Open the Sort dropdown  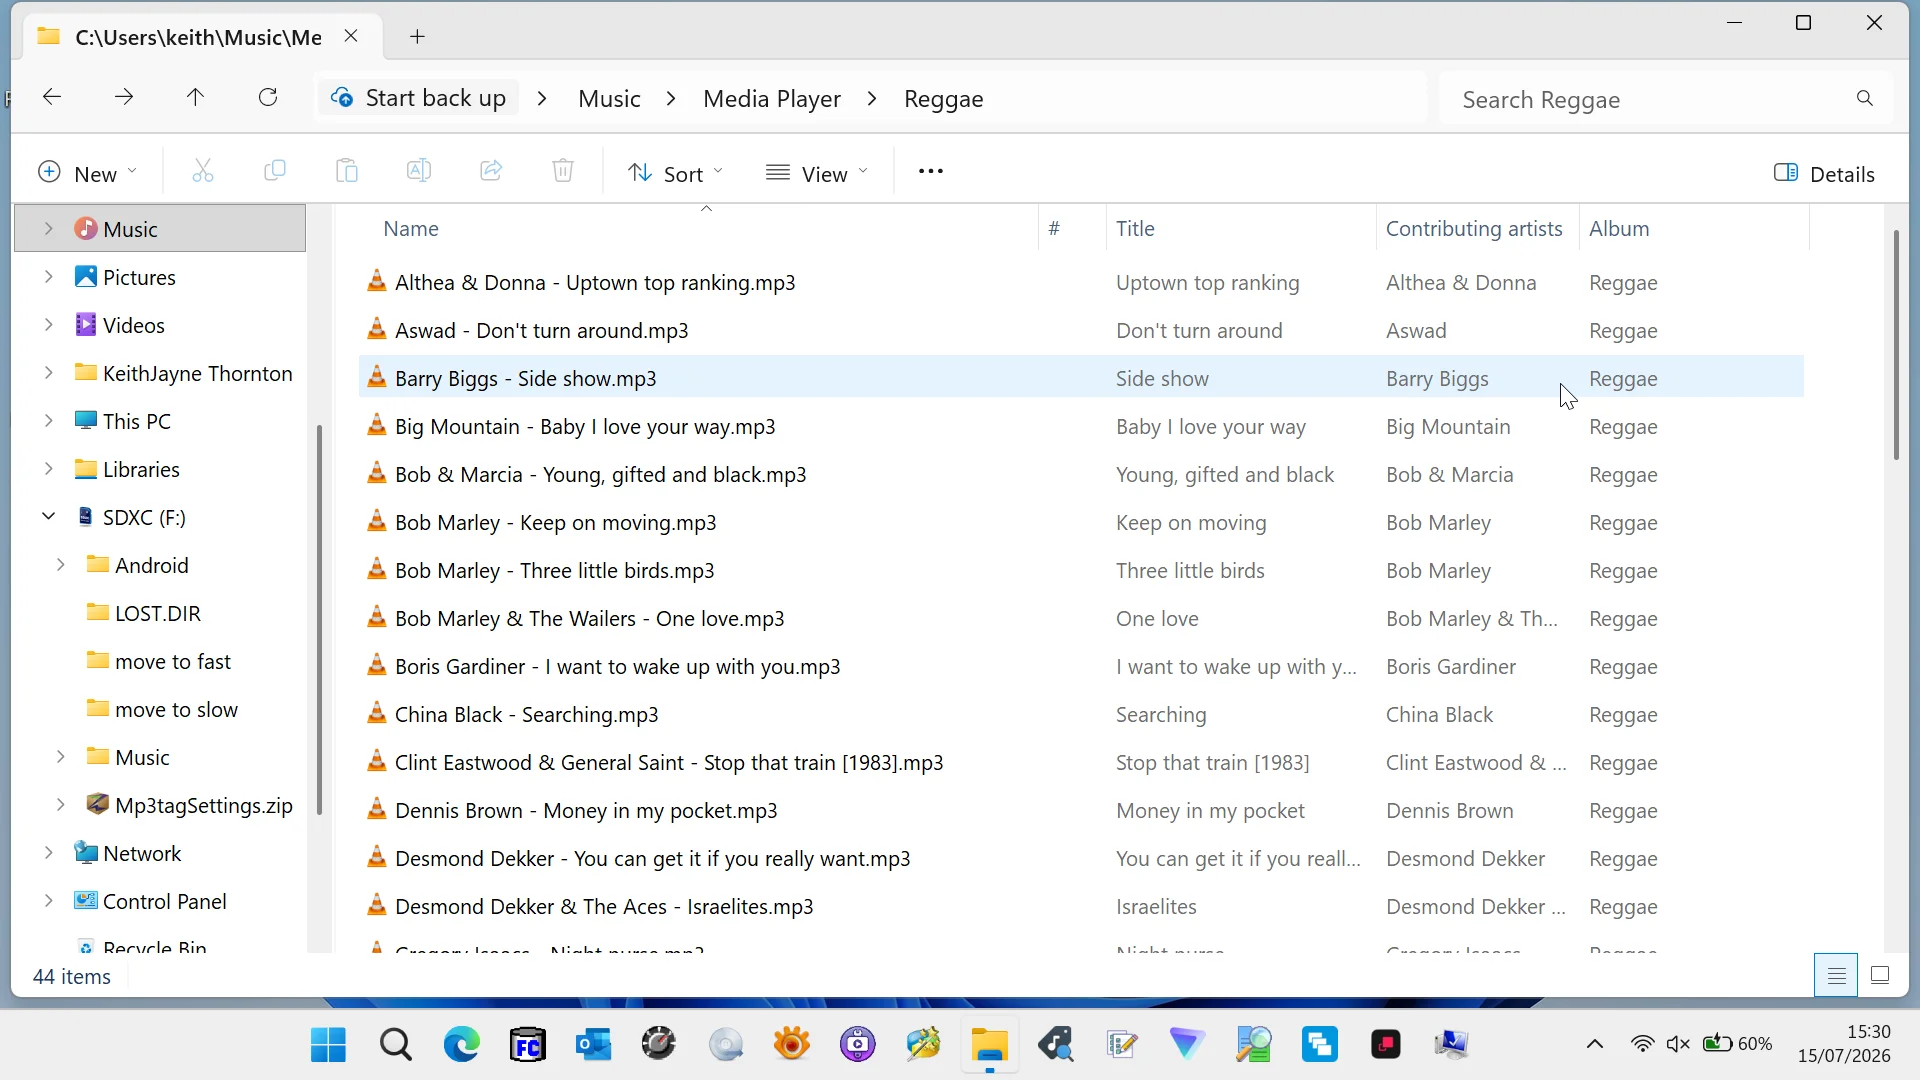(676, 174)
